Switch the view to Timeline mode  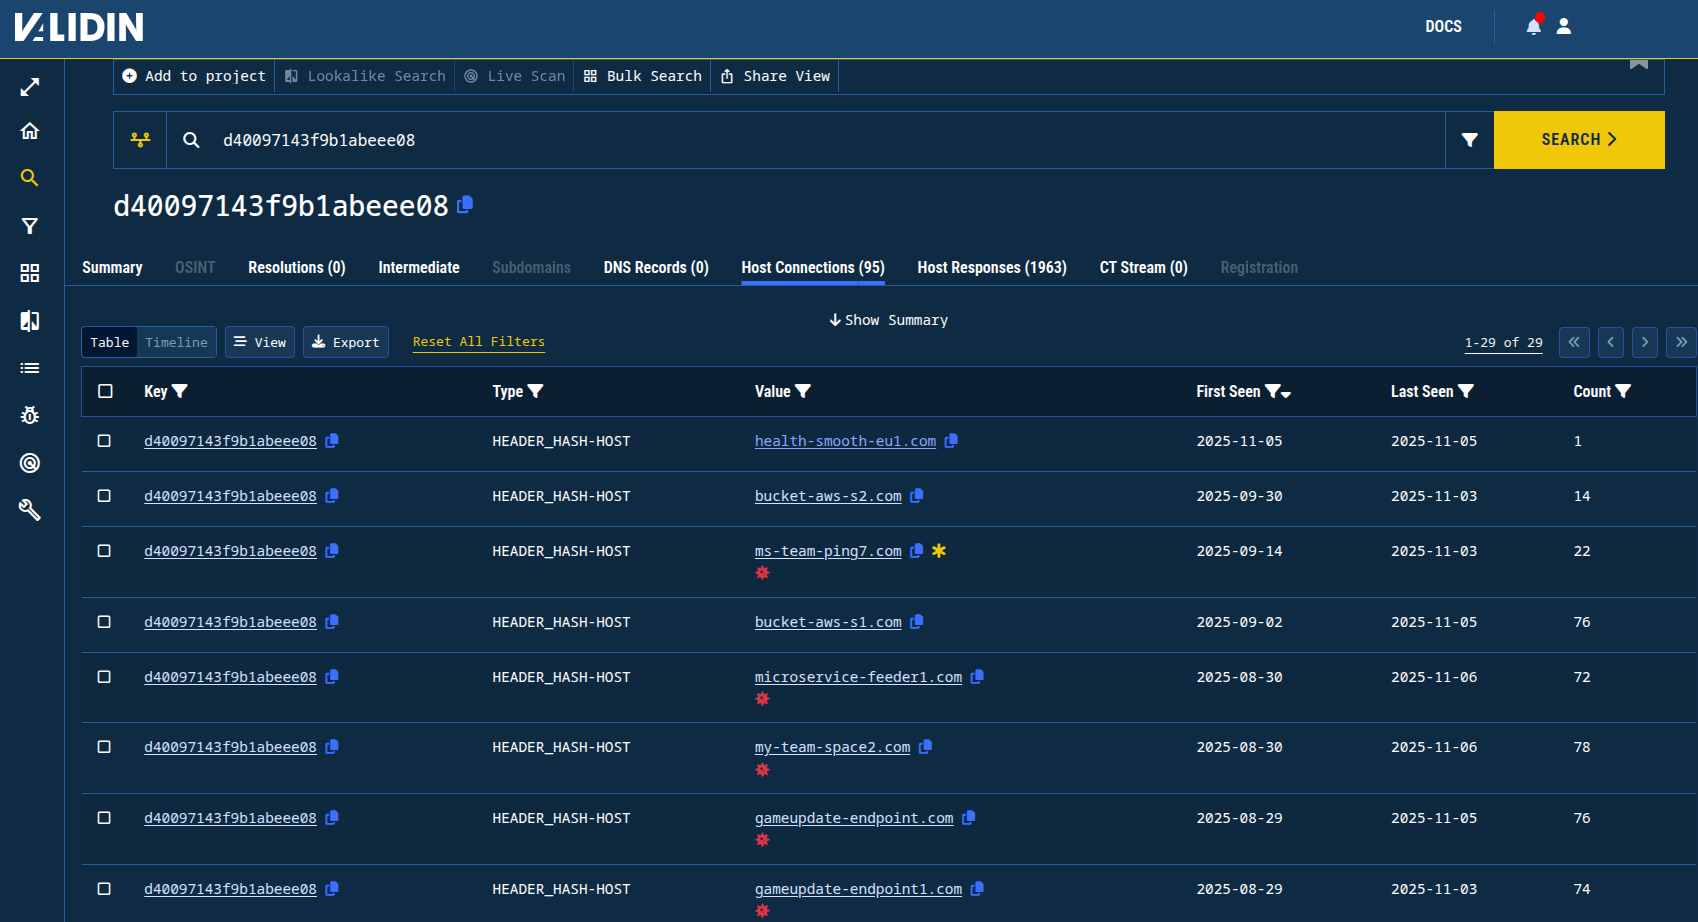tap(176, 342)
